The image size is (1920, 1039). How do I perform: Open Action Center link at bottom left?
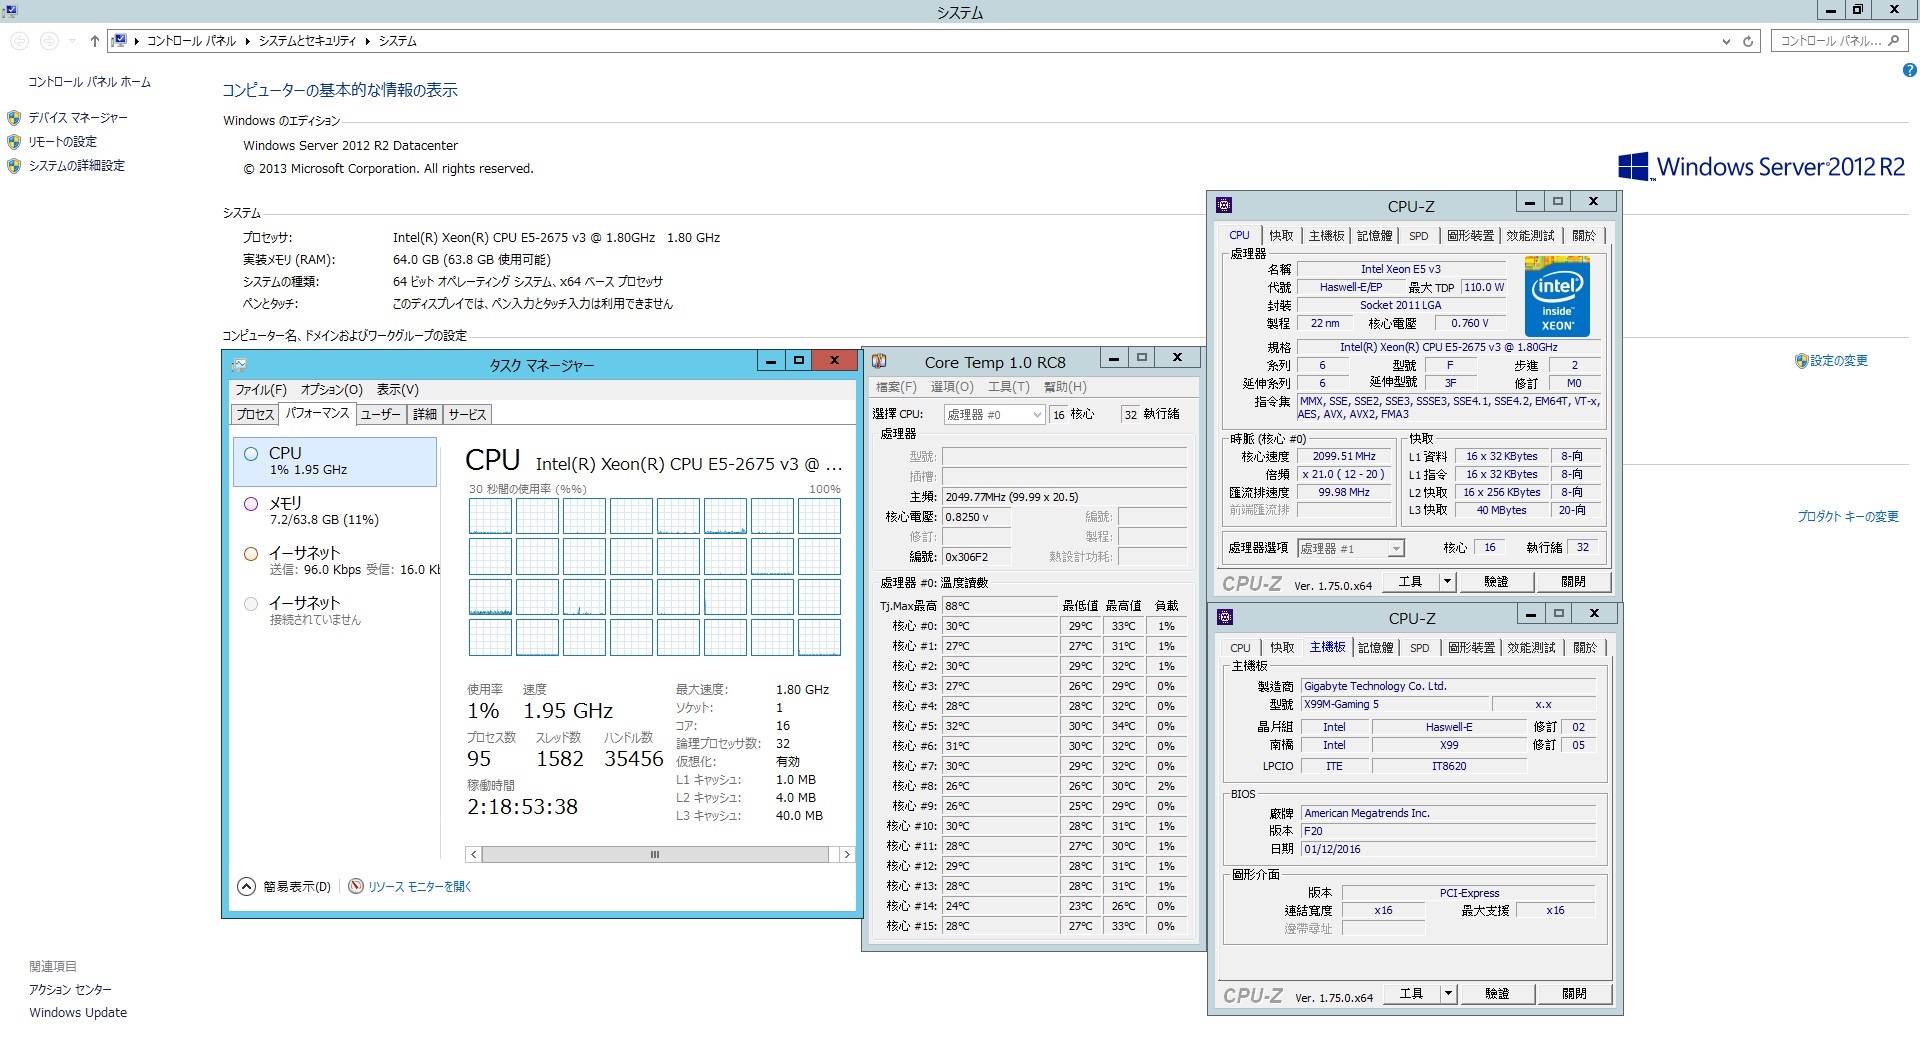tap(70, 990)
